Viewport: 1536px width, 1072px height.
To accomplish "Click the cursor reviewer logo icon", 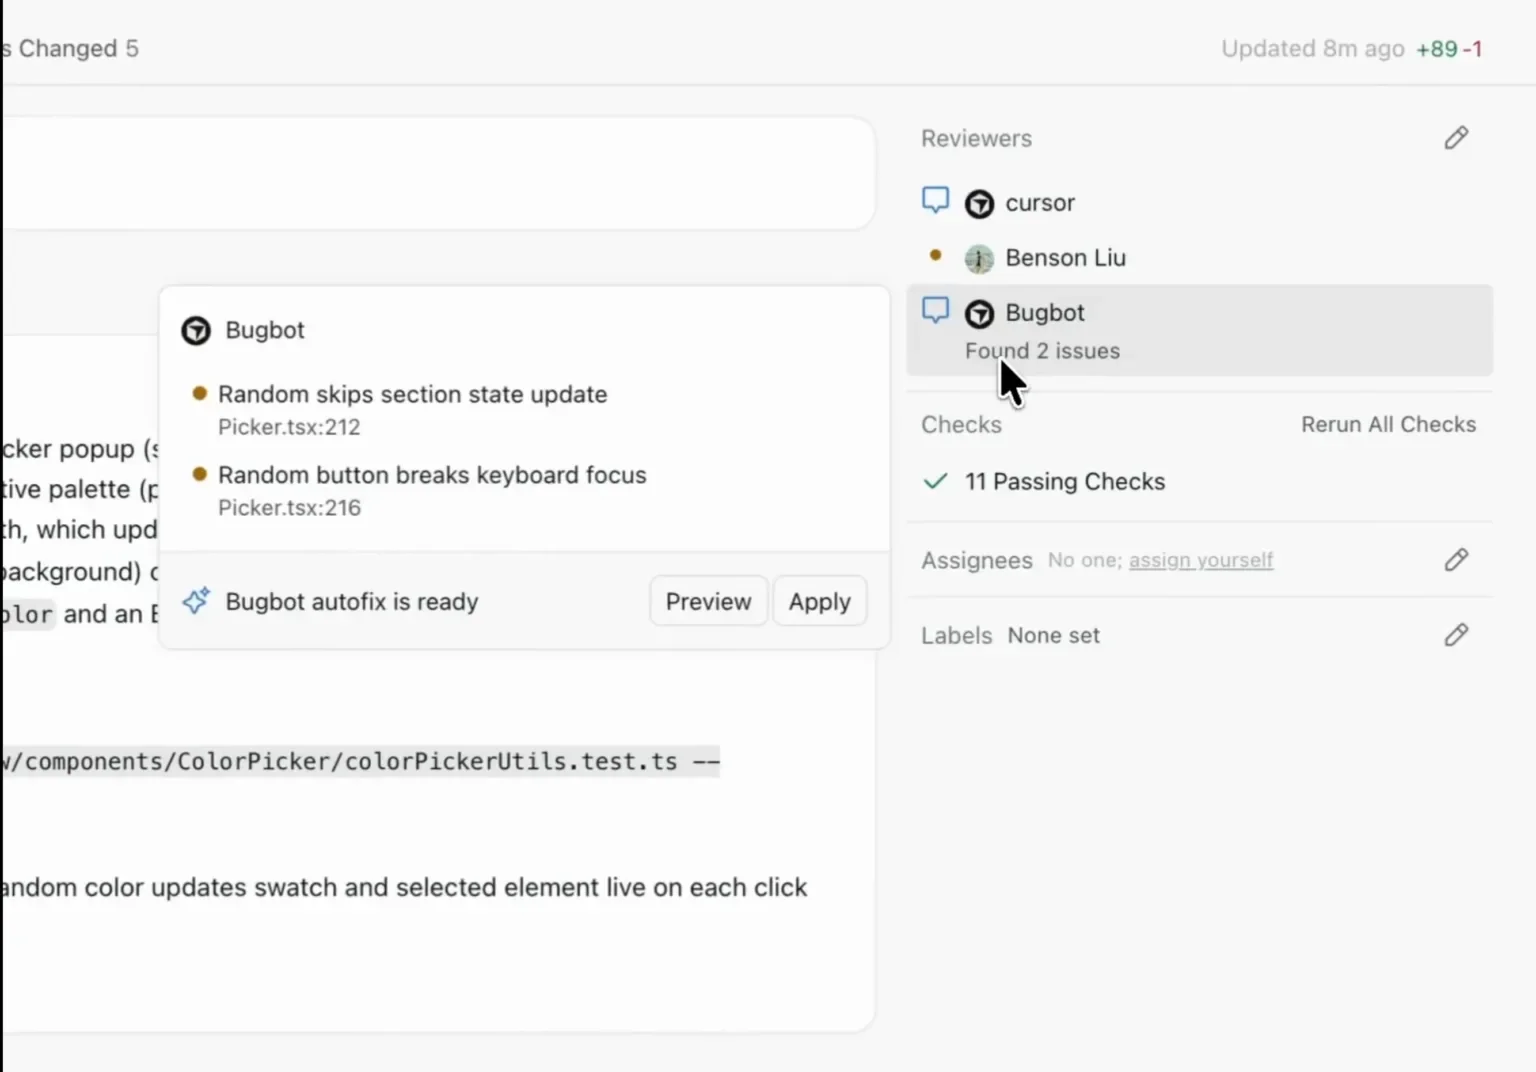I will [x=979, y=203].
